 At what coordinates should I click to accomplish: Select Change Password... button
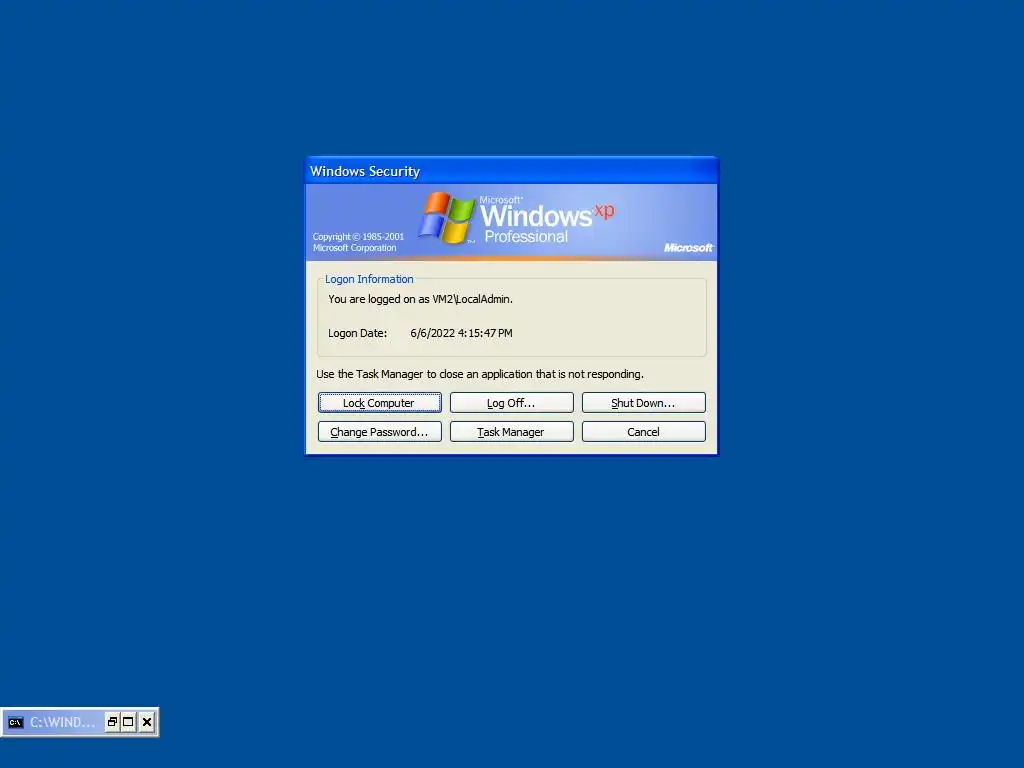point(379,432)
